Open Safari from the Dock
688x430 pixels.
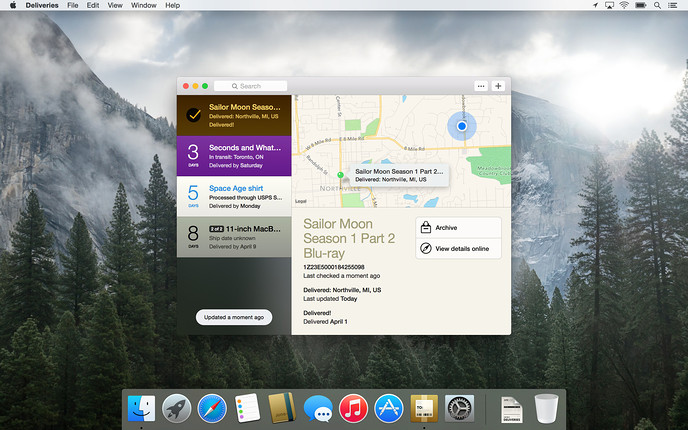click(212, 408)
